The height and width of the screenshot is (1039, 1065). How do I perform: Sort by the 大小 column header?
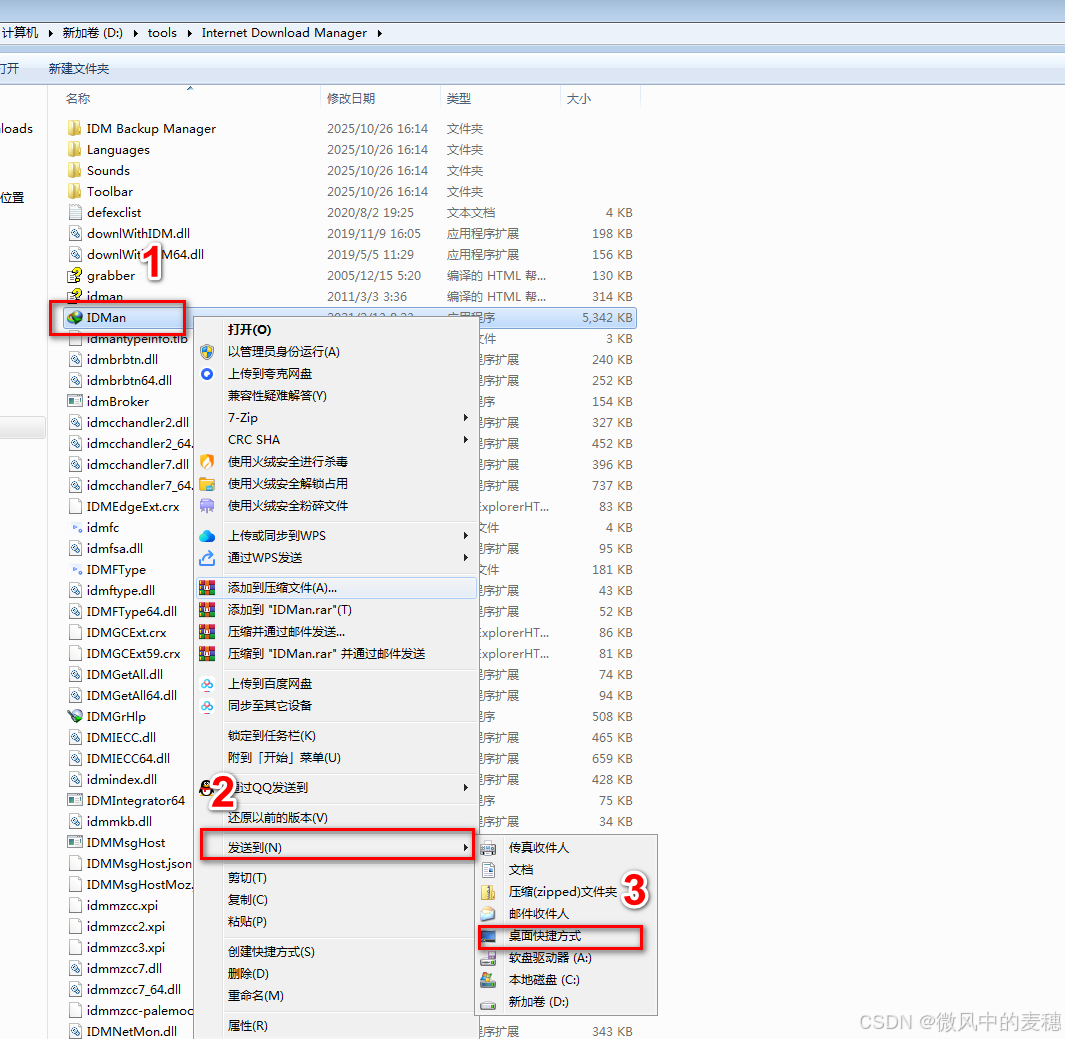coord(600,98)
